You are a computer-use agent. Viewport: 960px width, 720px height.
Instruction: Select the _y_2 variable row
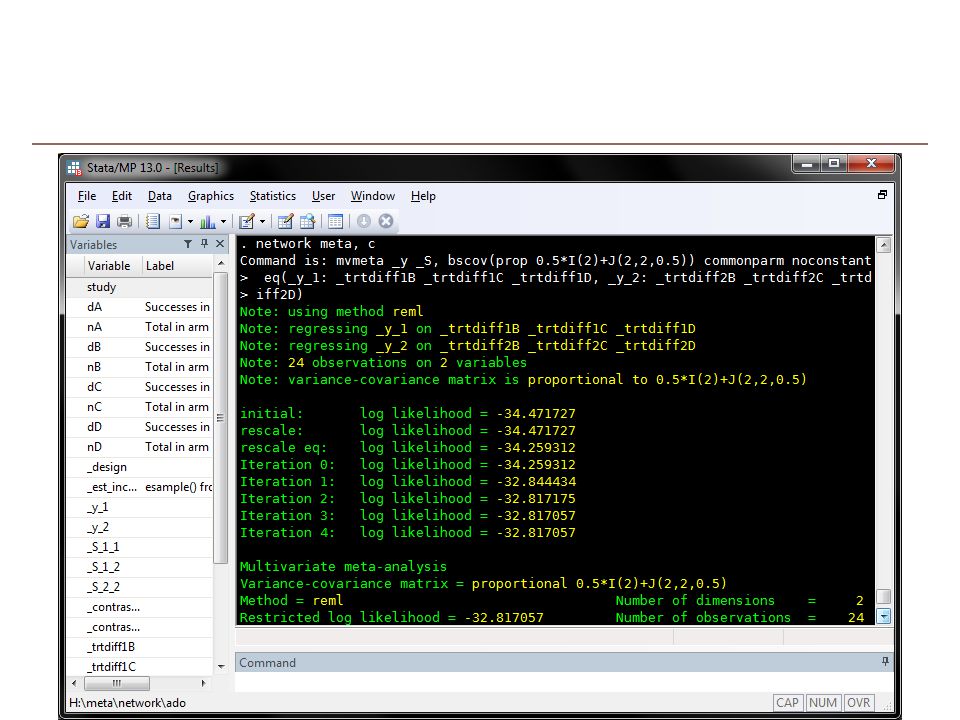pyautogui.click(x=140, y=527)
